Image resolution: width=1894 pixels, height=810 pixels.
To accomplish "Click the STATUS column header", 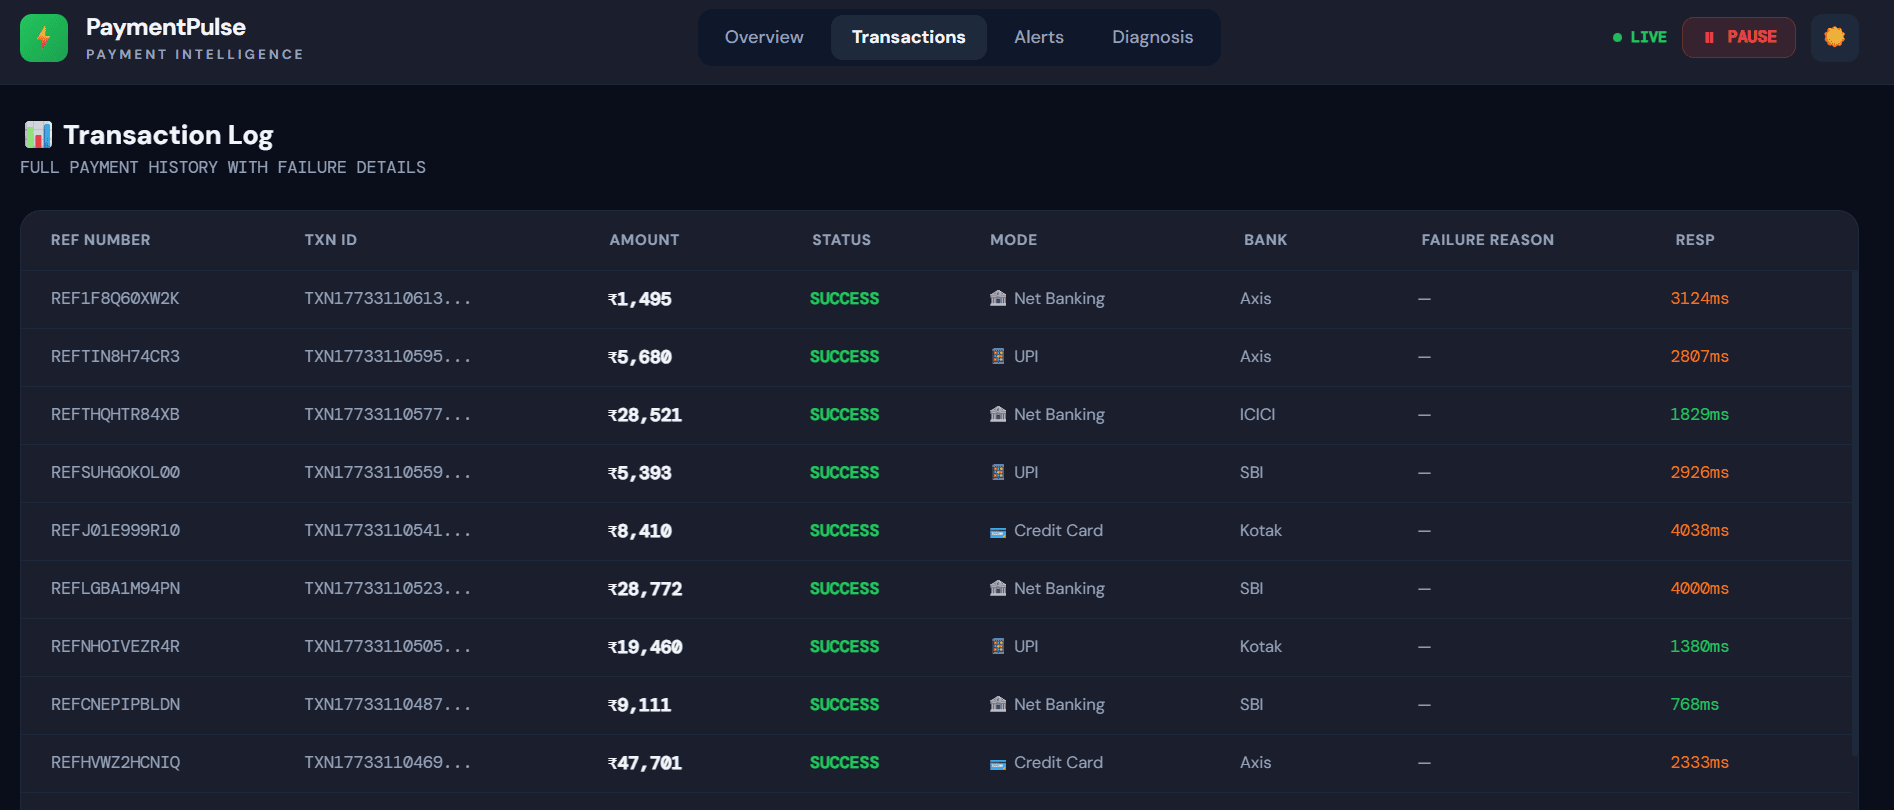I will (x=842, y=240).
